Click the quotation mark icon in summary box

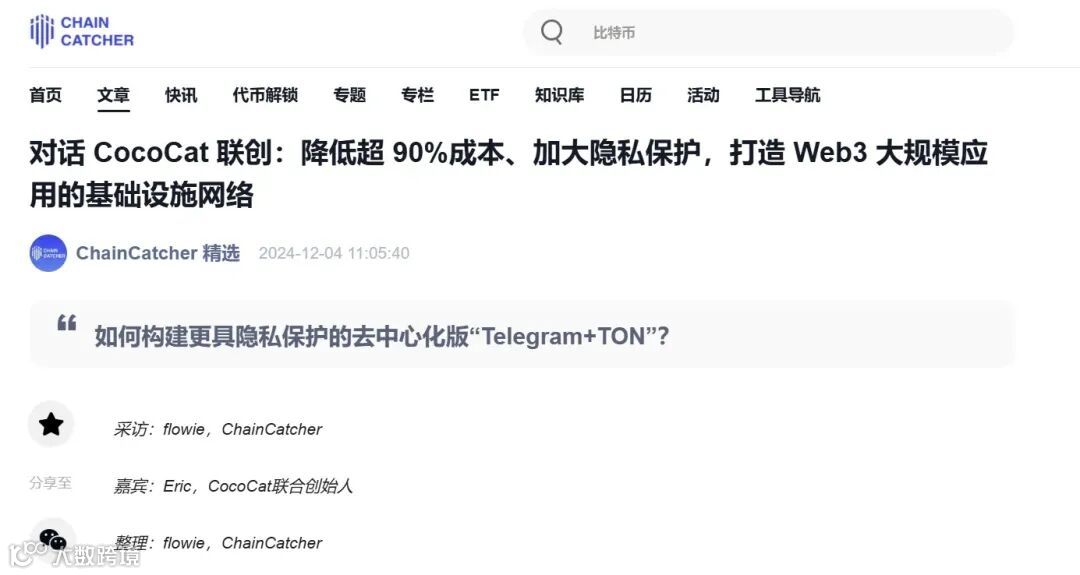pos(67,322)
